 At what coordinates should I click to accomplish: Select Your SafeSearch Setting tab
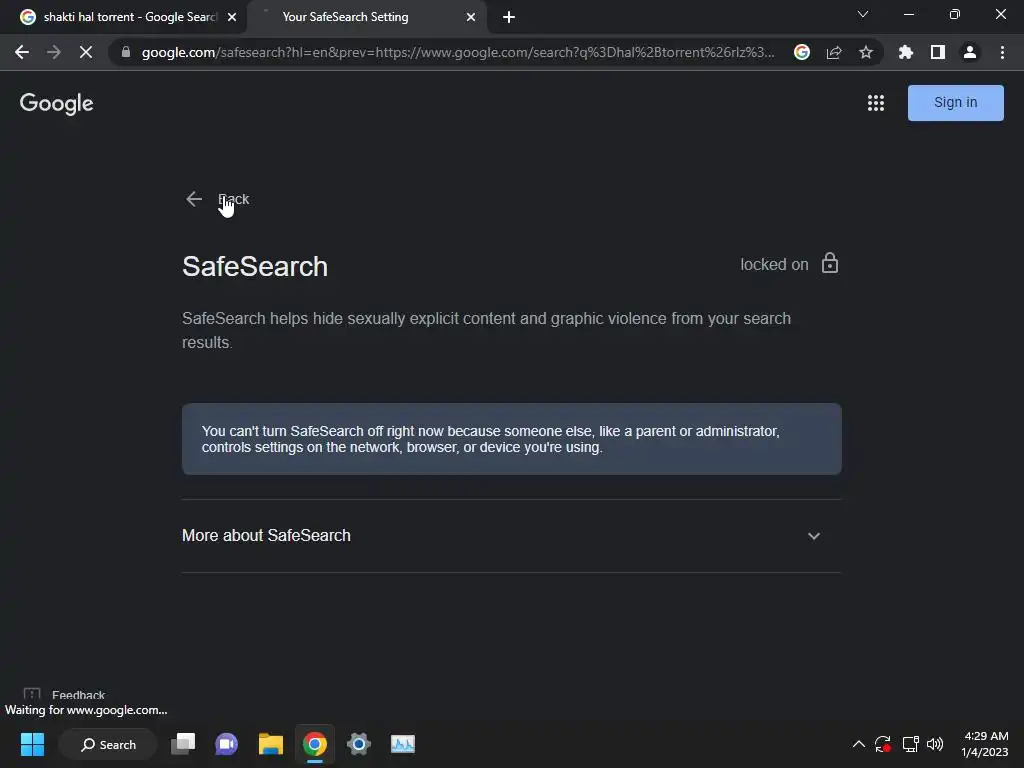[x=366, y=17]
